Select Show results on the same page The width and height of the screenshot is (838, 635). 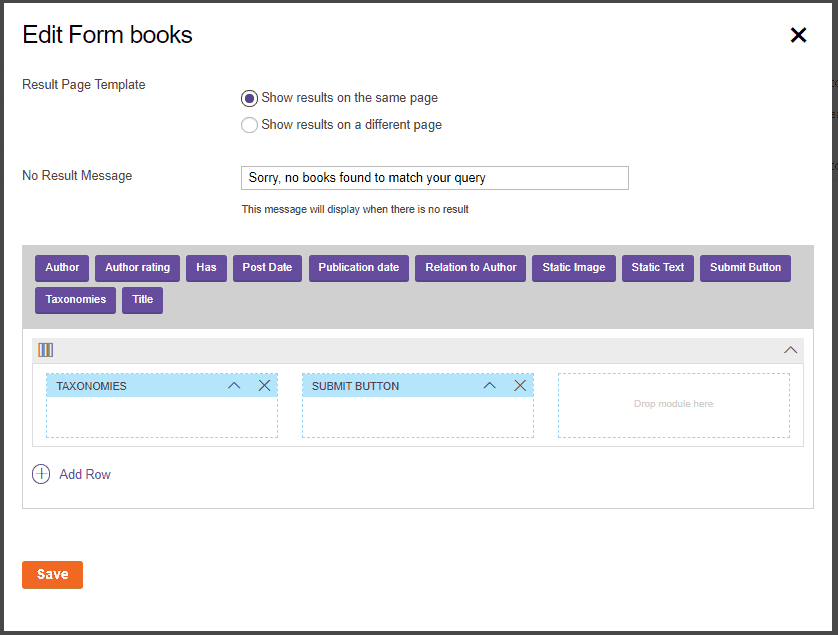(249, 98)
